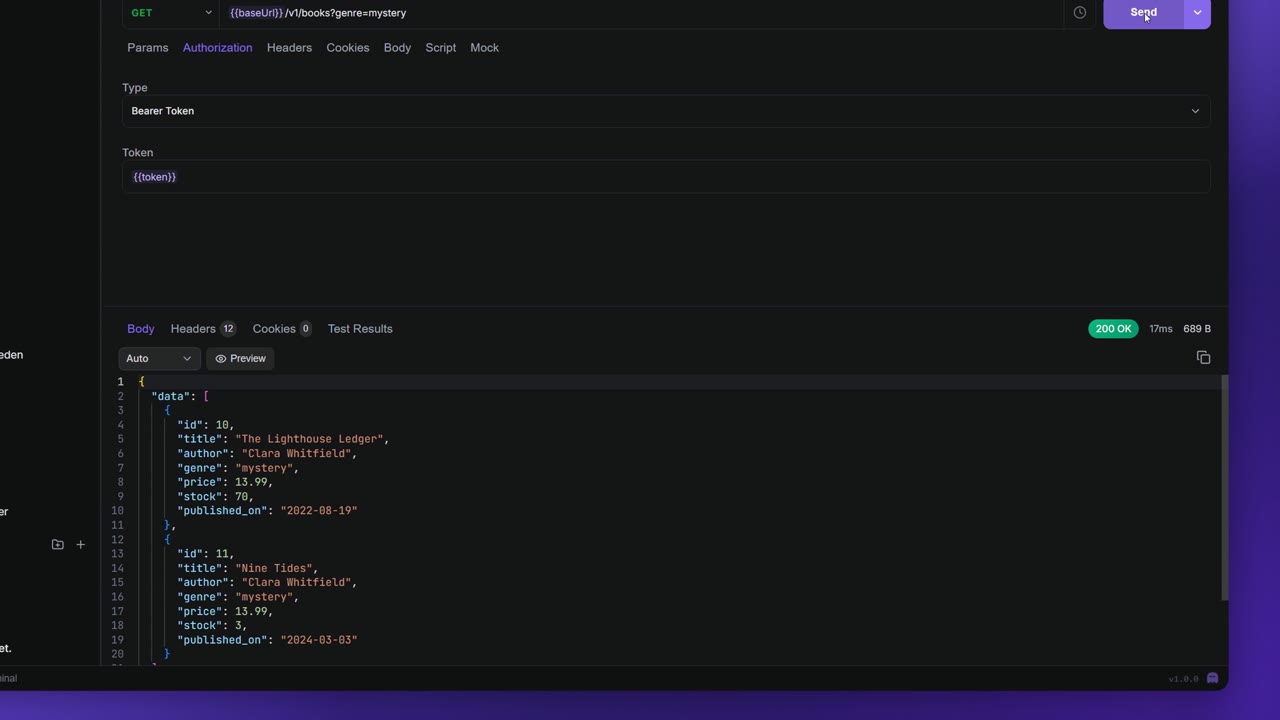The image size is (1280, 720).
Task: Show the response Headers tab with 12 badge
Action: (x=203, y=329)
